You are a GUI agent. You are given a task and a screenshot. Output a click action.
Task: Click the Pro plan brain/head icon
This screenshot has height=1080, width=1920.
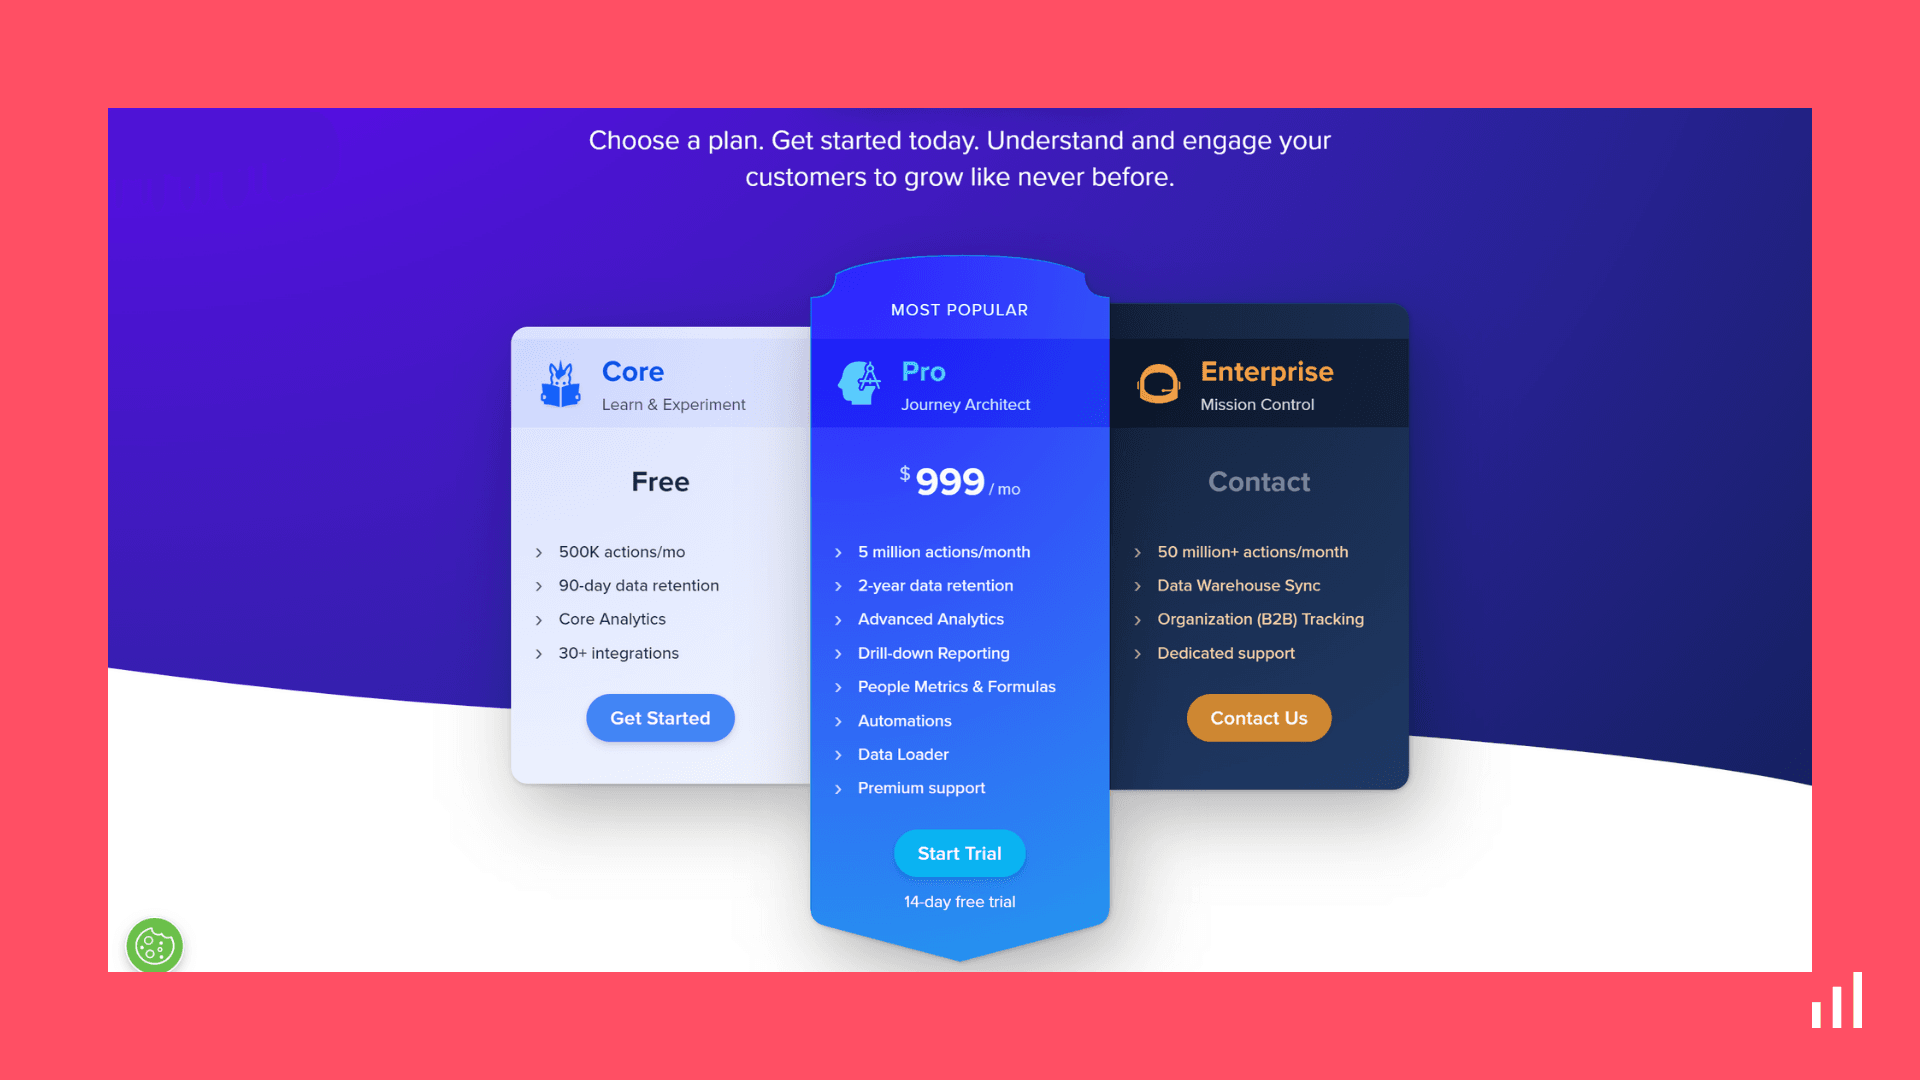[x=858, y=382]
